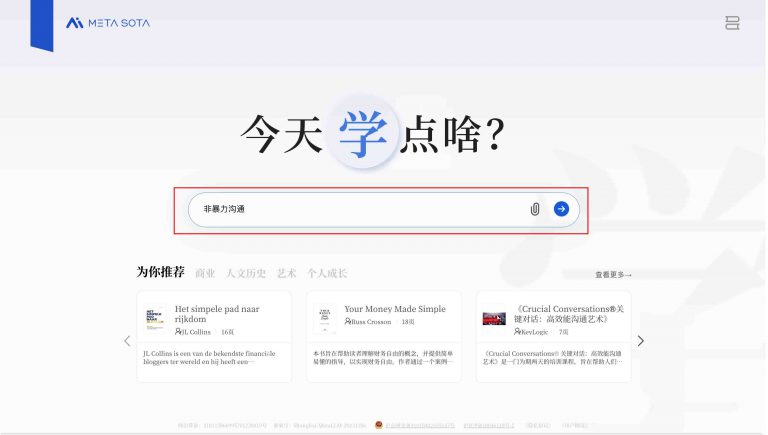Click the police badge icon in footer
The image size is (768, 435).
tap(378, 425)
